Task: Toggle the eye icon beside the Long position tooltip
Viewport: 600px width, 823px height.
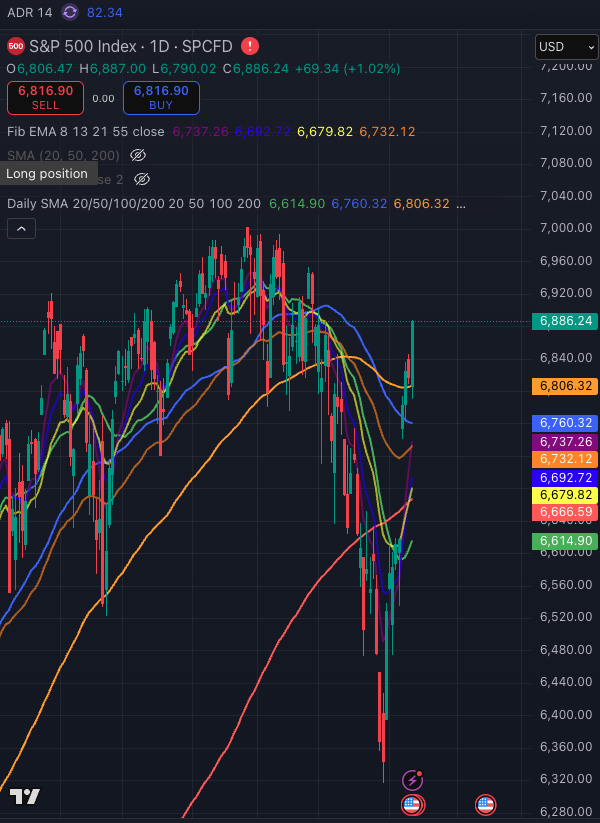Action: [x=142, y=180]
